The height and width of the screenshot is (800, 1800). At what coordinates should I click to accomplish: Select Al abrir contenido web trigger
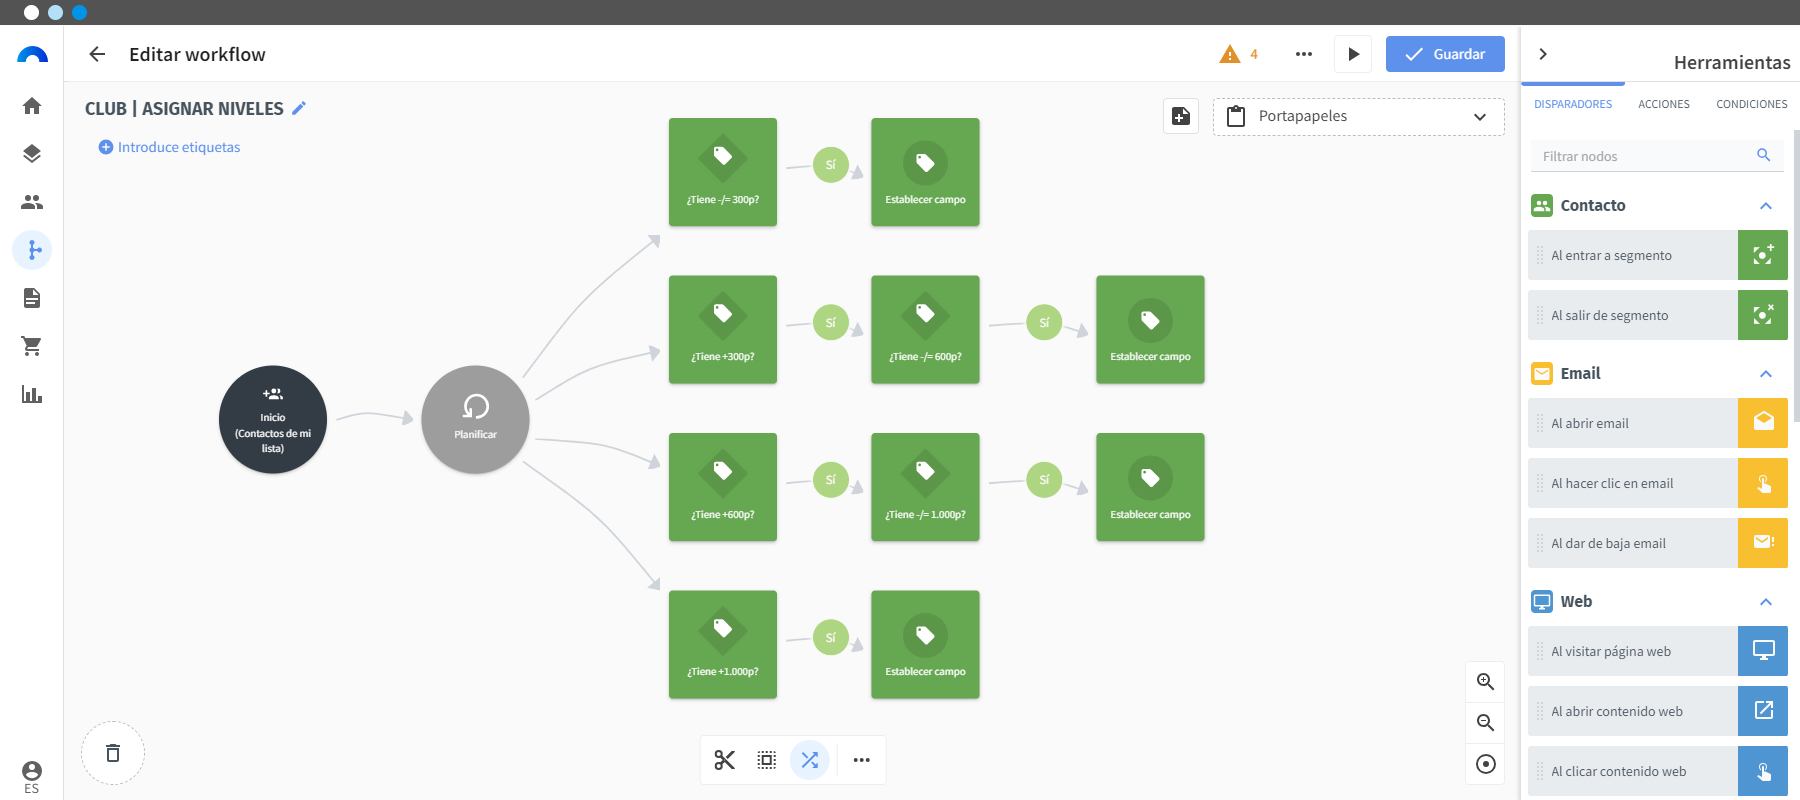(x=1658, y=711)
